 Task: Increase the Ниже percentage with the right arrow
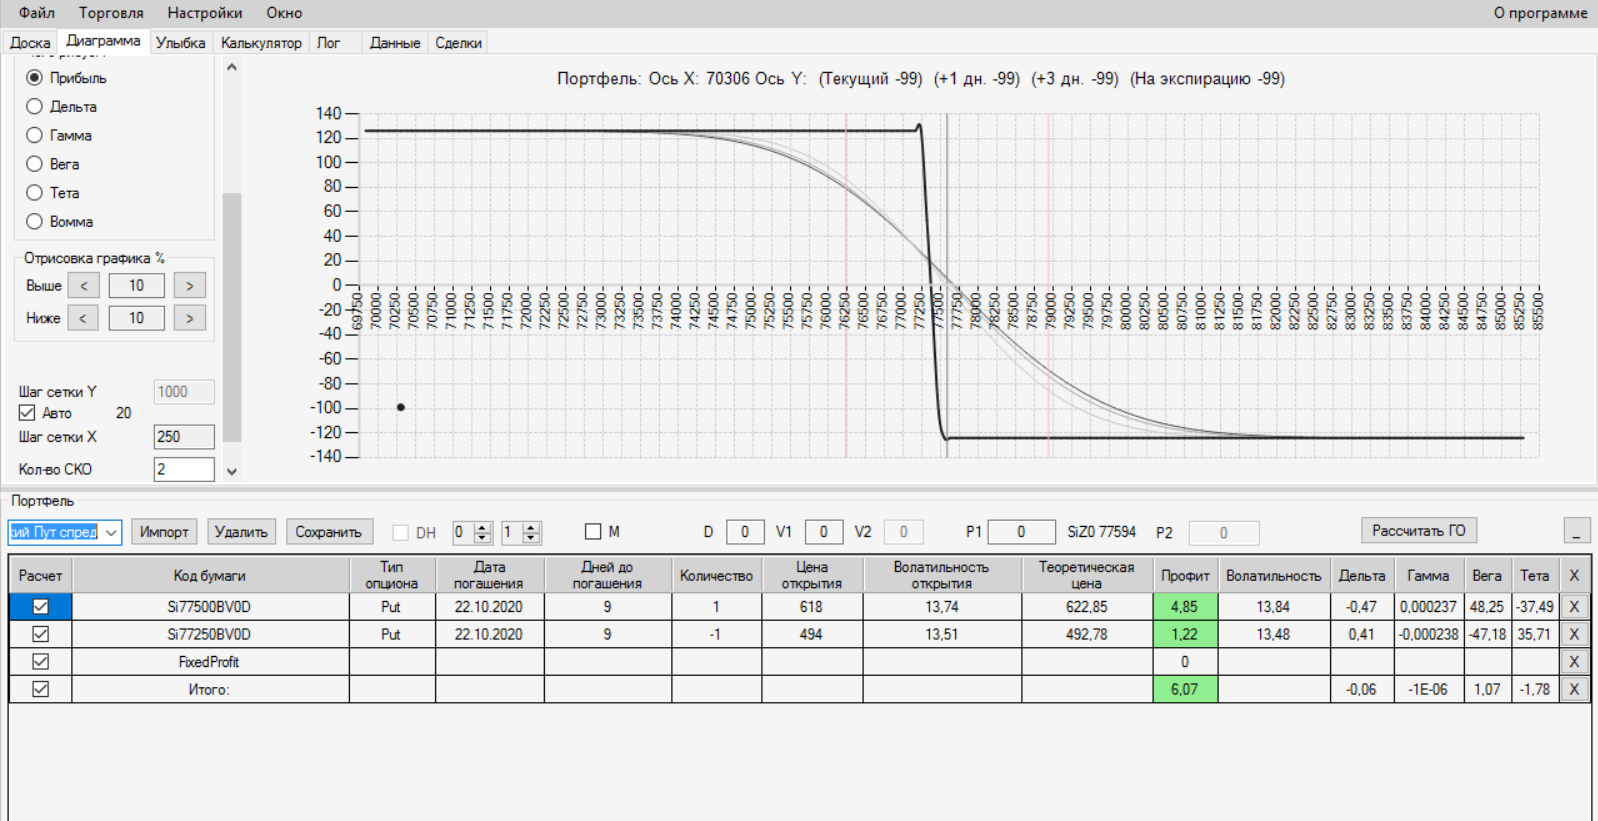190,318
